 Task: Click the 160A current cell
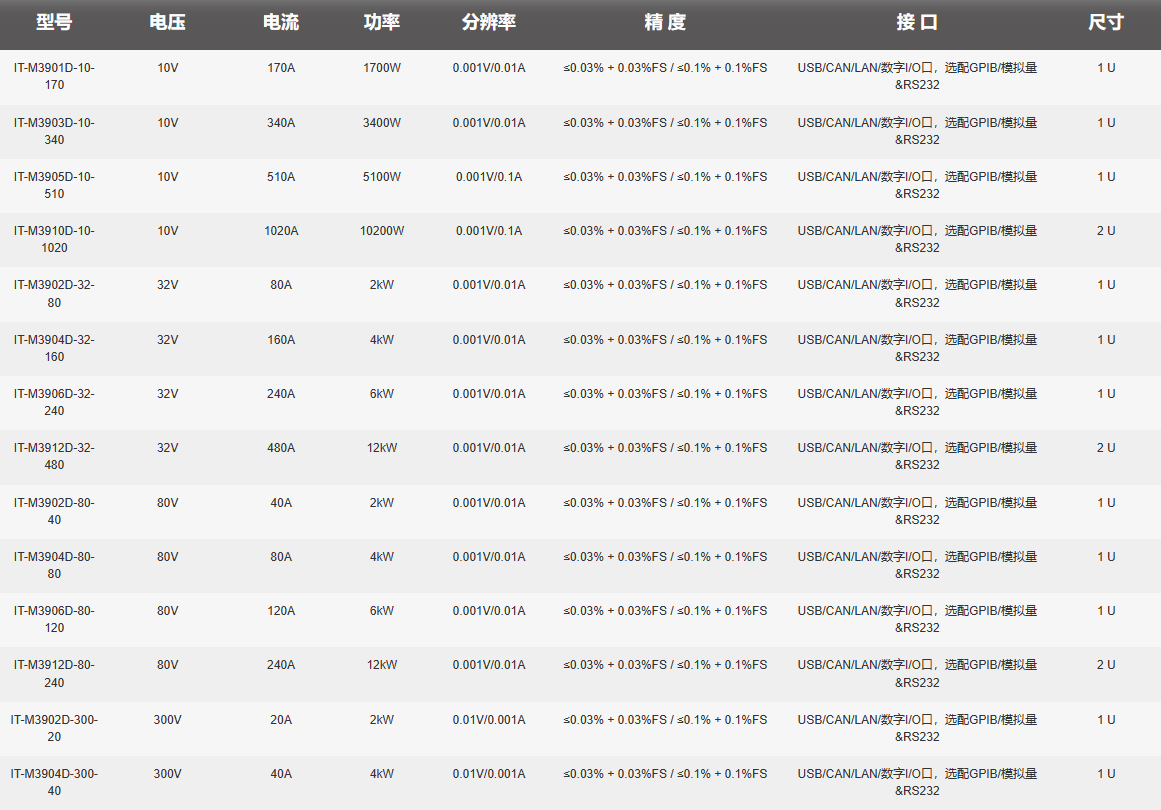281,340
